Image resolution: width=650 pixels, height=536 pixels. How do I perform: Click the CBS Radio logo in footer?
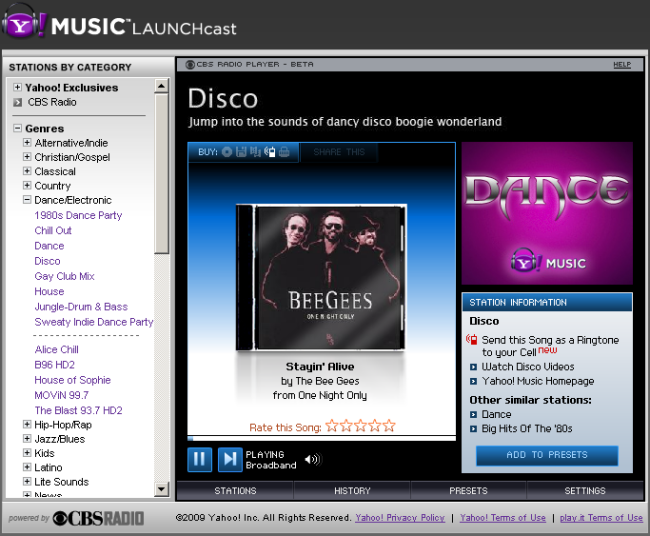click(x=98, y=519)
